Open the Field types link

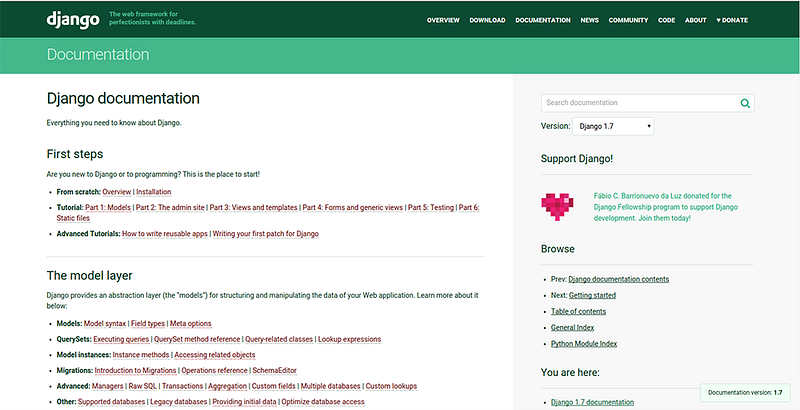(148, 324)
